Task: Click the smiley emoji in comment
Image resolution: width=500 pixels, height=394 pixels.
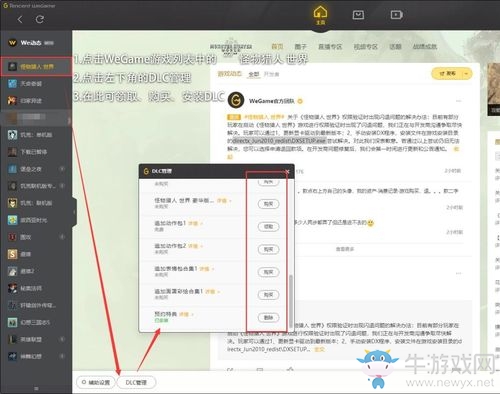Action: (x=370, y=222)
